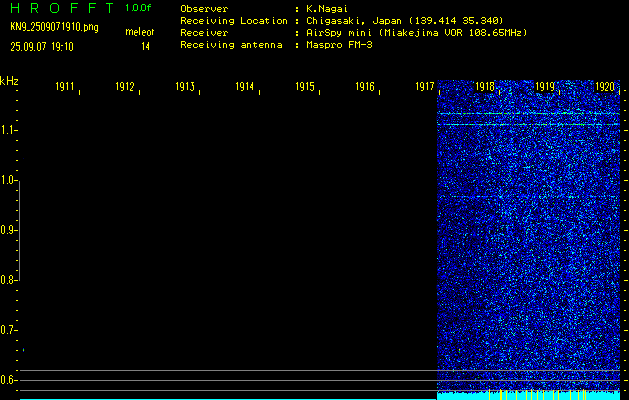Click the 1.0 kHz frequency label

click(7, 180)
